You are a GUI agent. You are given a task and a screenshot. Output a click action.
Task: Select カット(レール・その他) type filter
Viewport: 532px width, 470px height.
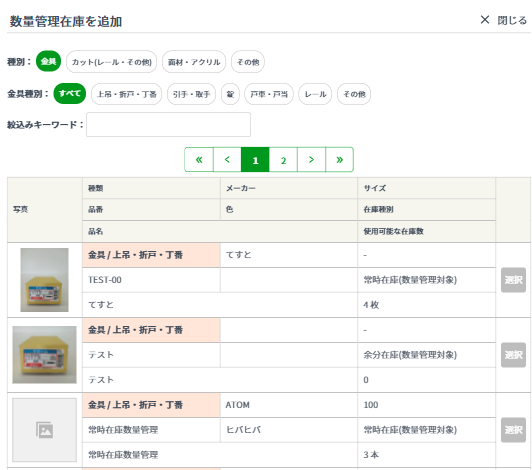[x=111, y=62]
